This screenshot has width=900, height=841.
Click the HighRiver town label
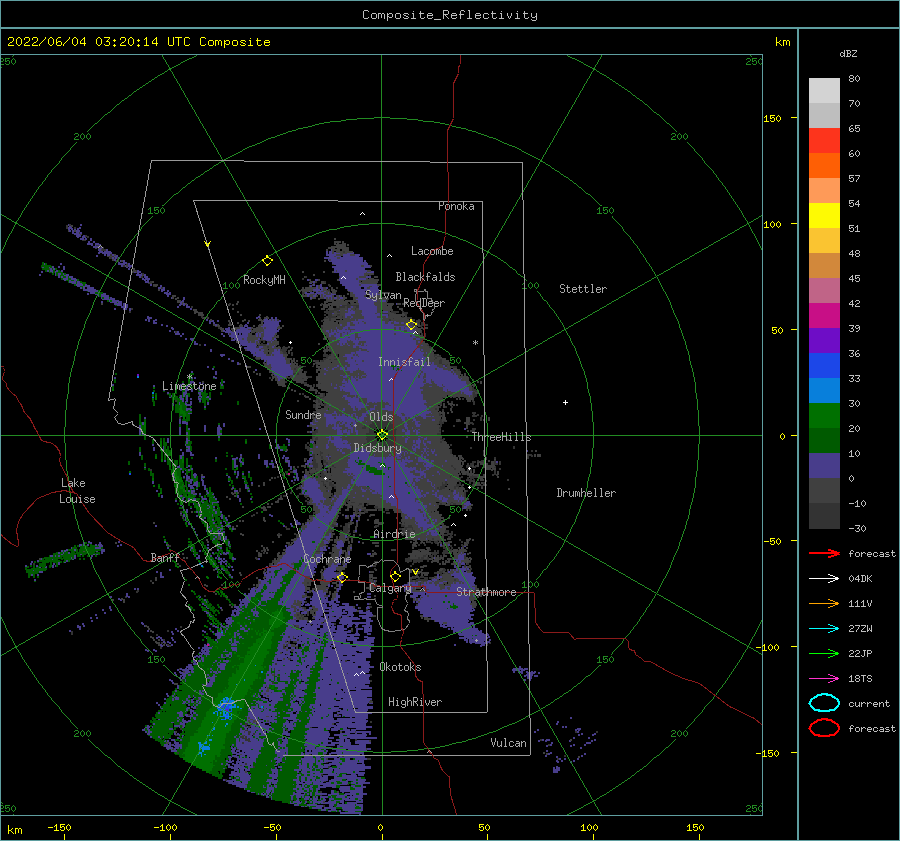(x=415, y=702)
